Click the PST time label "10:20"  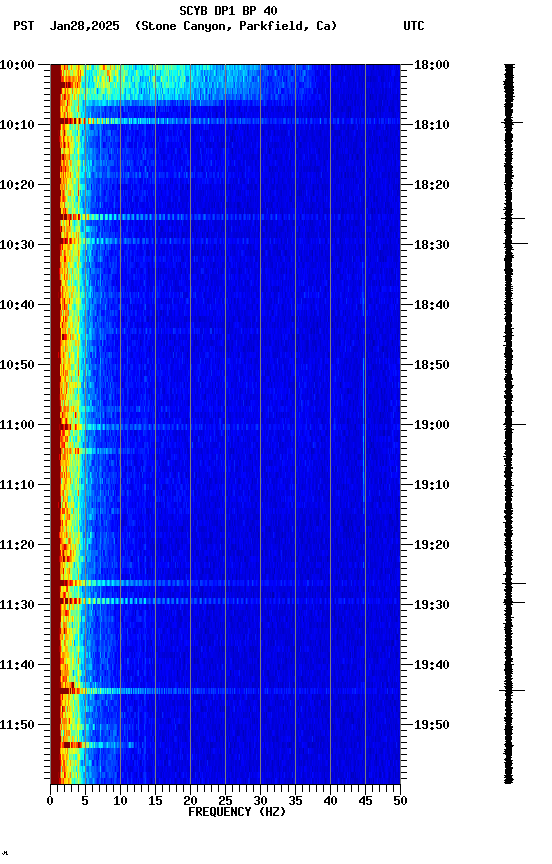17,185
